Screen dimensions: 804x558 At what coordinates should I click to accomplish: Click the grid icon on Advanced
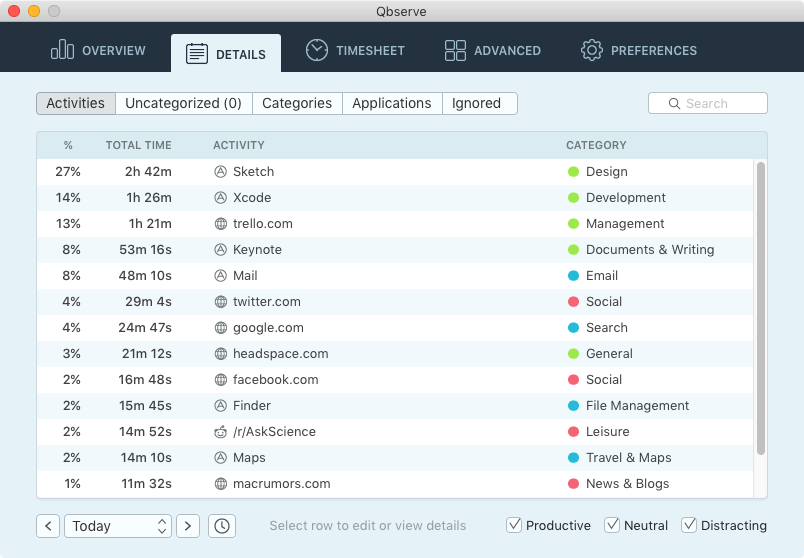[455, 50]
